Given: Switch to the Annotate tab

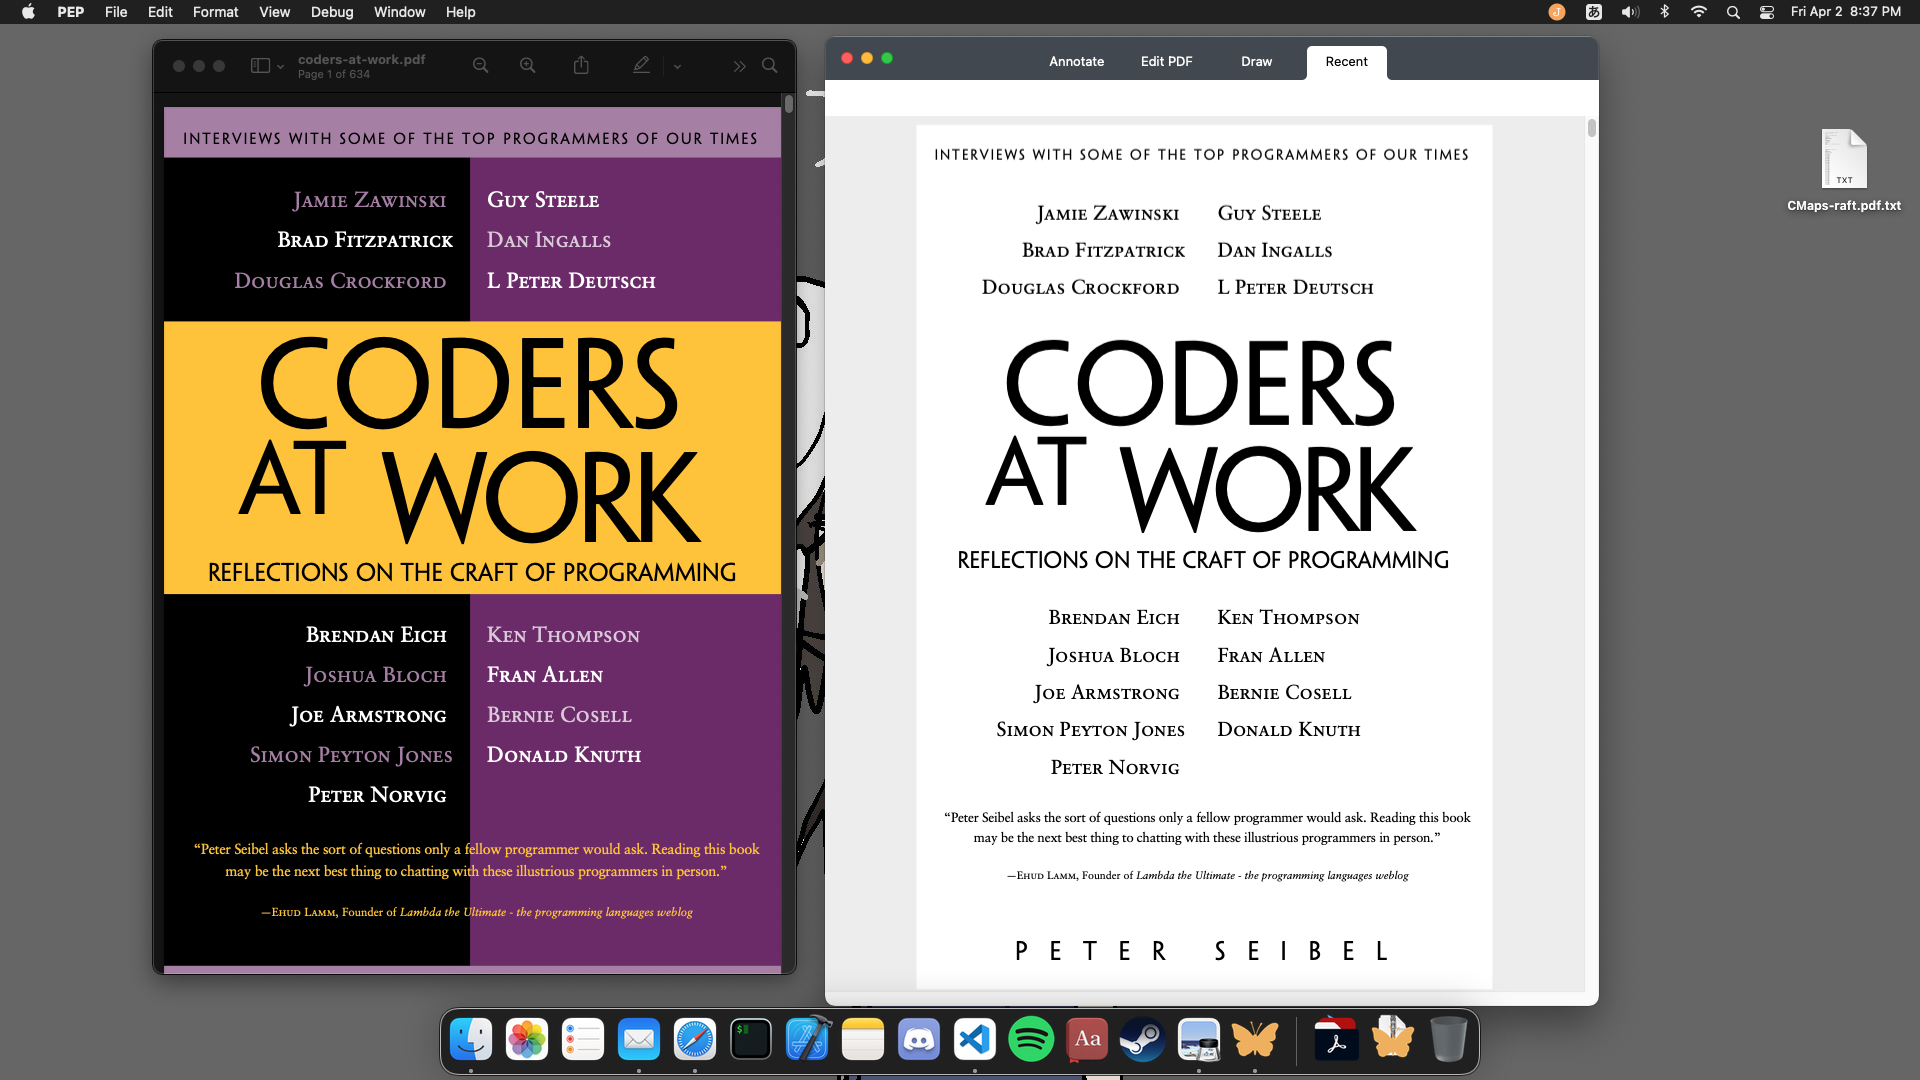Looking at the screenshot, I should (x=1076, y=62).
